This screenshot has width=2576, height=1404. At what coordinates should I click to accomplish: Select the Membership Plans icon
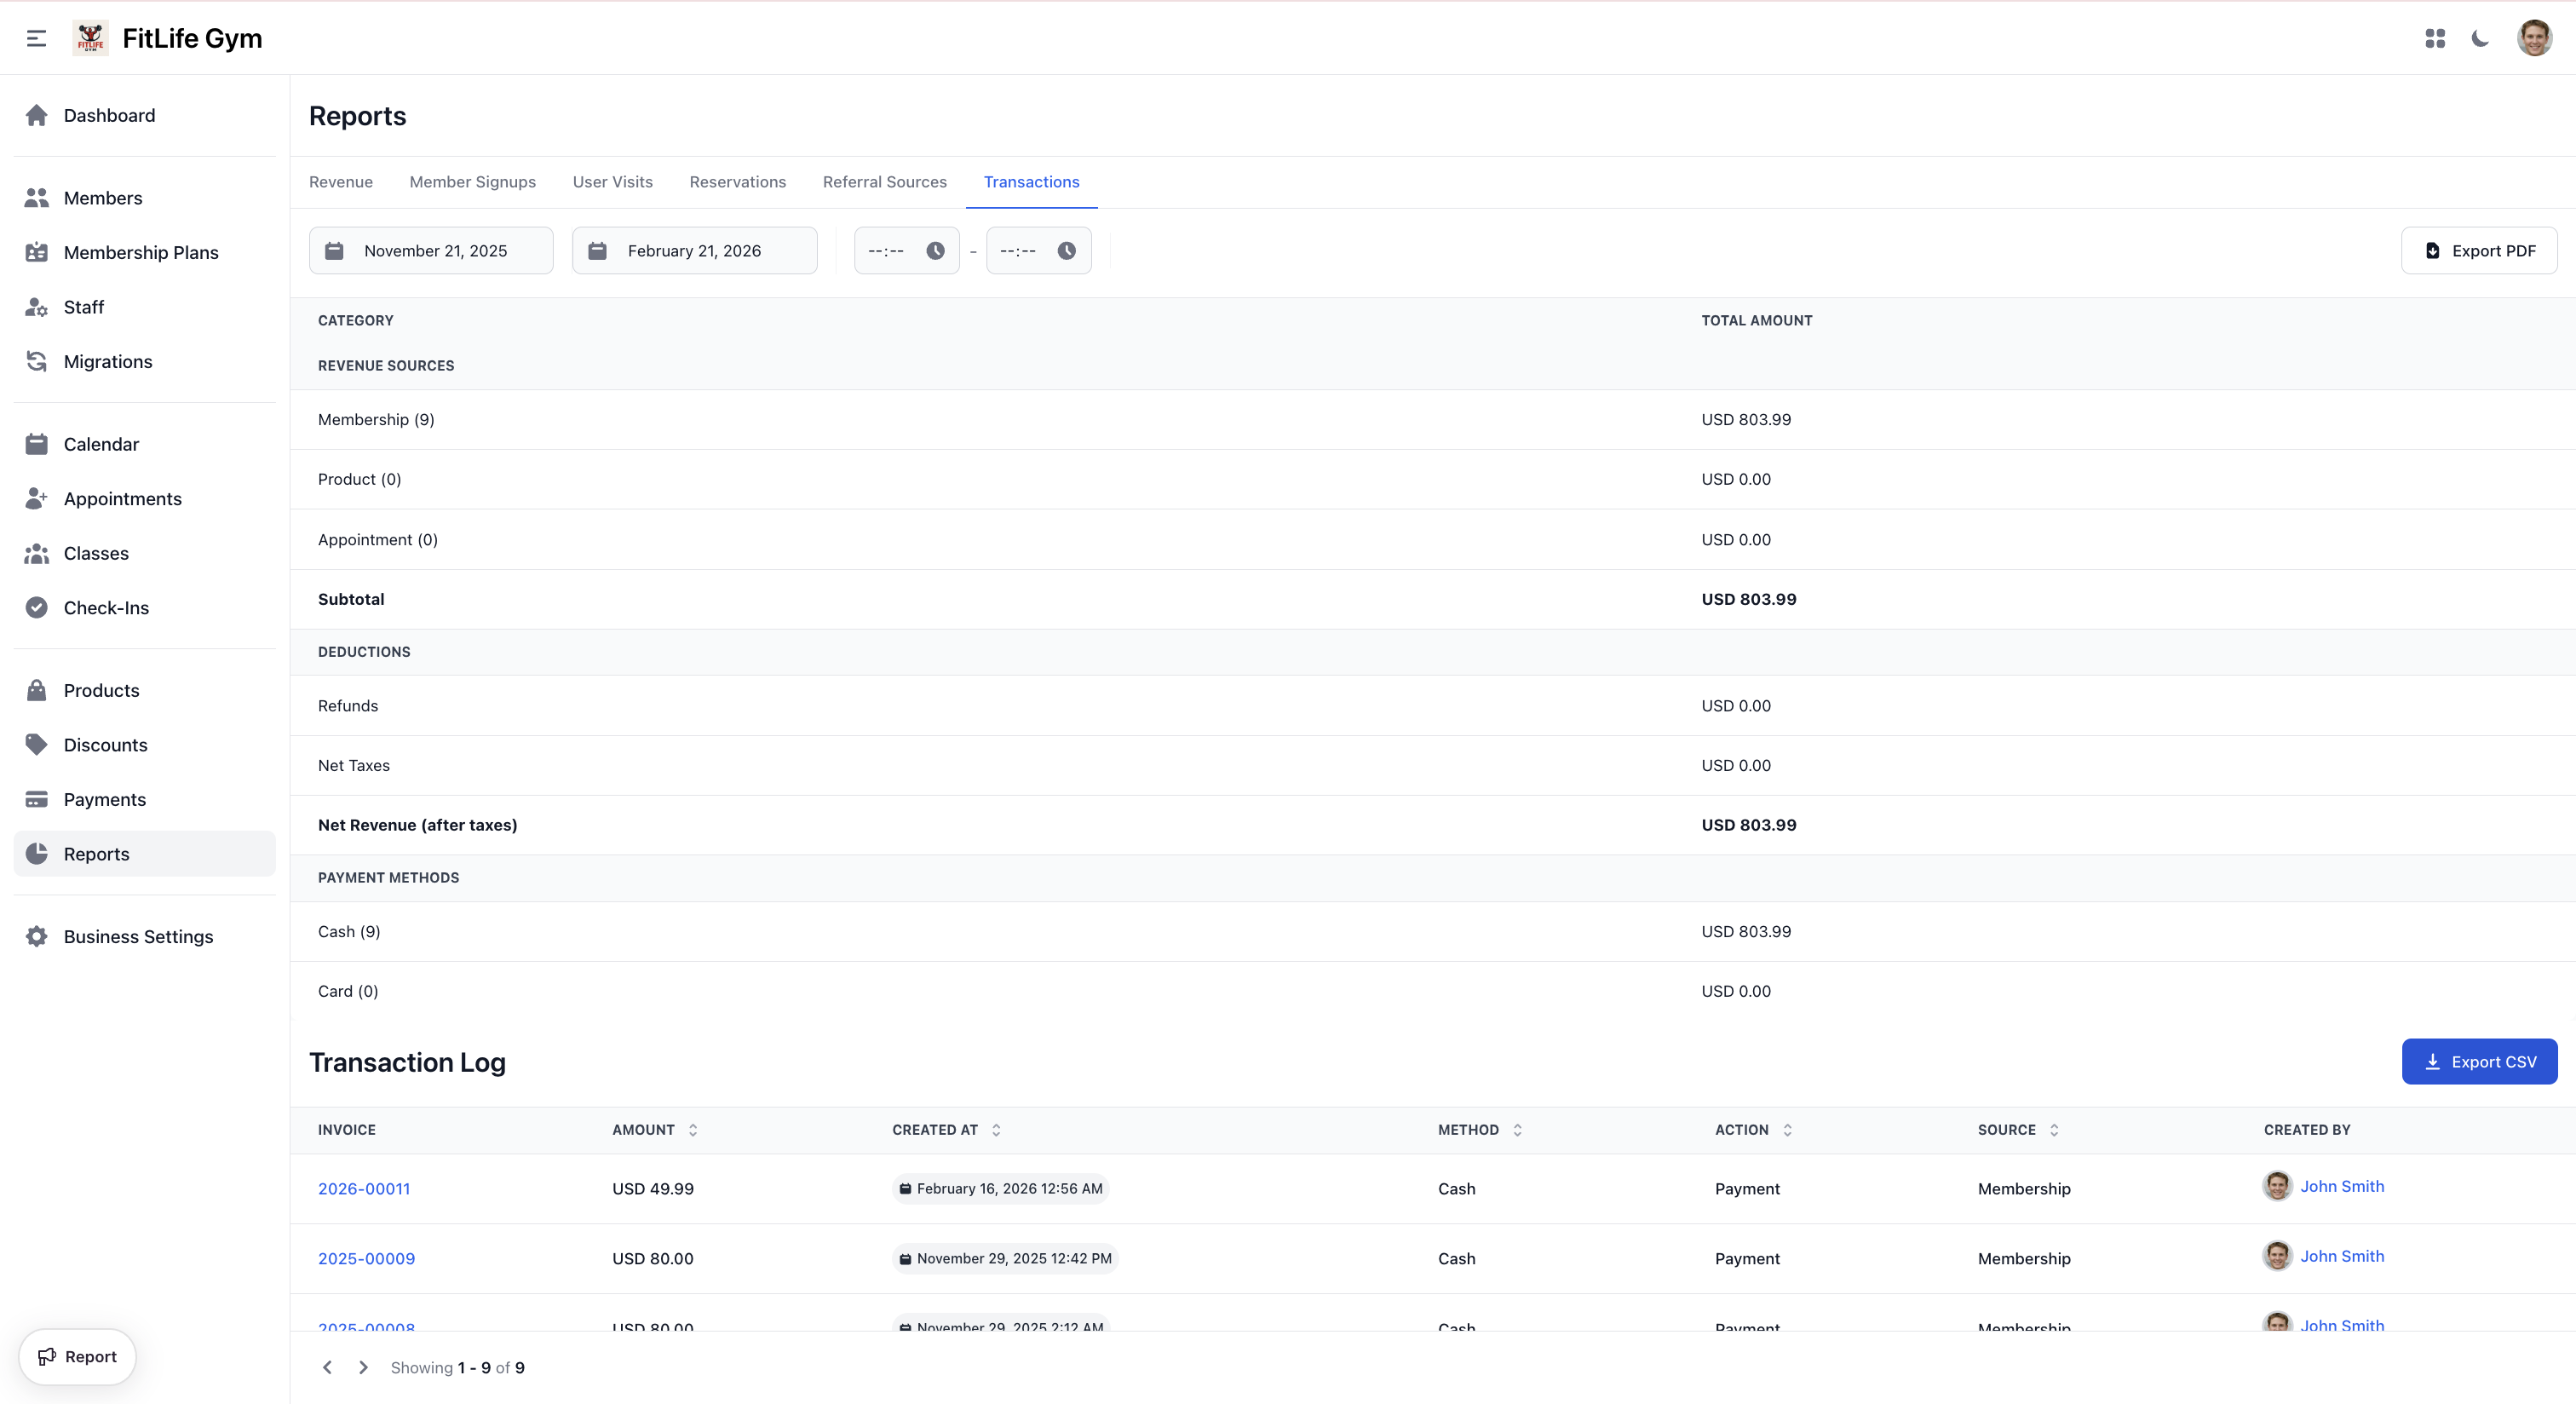(37, 252)
